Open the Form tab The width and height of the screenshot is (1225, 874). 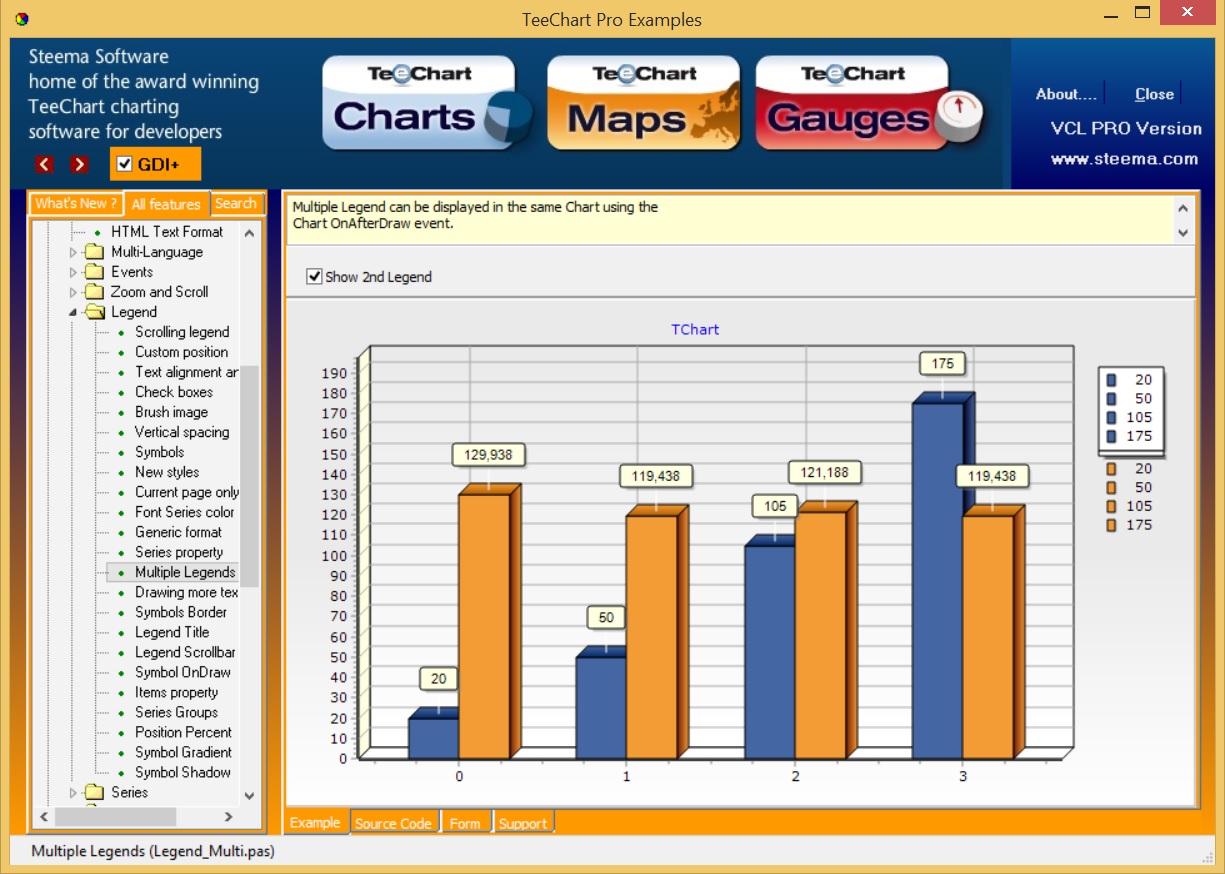click(465, 823)
